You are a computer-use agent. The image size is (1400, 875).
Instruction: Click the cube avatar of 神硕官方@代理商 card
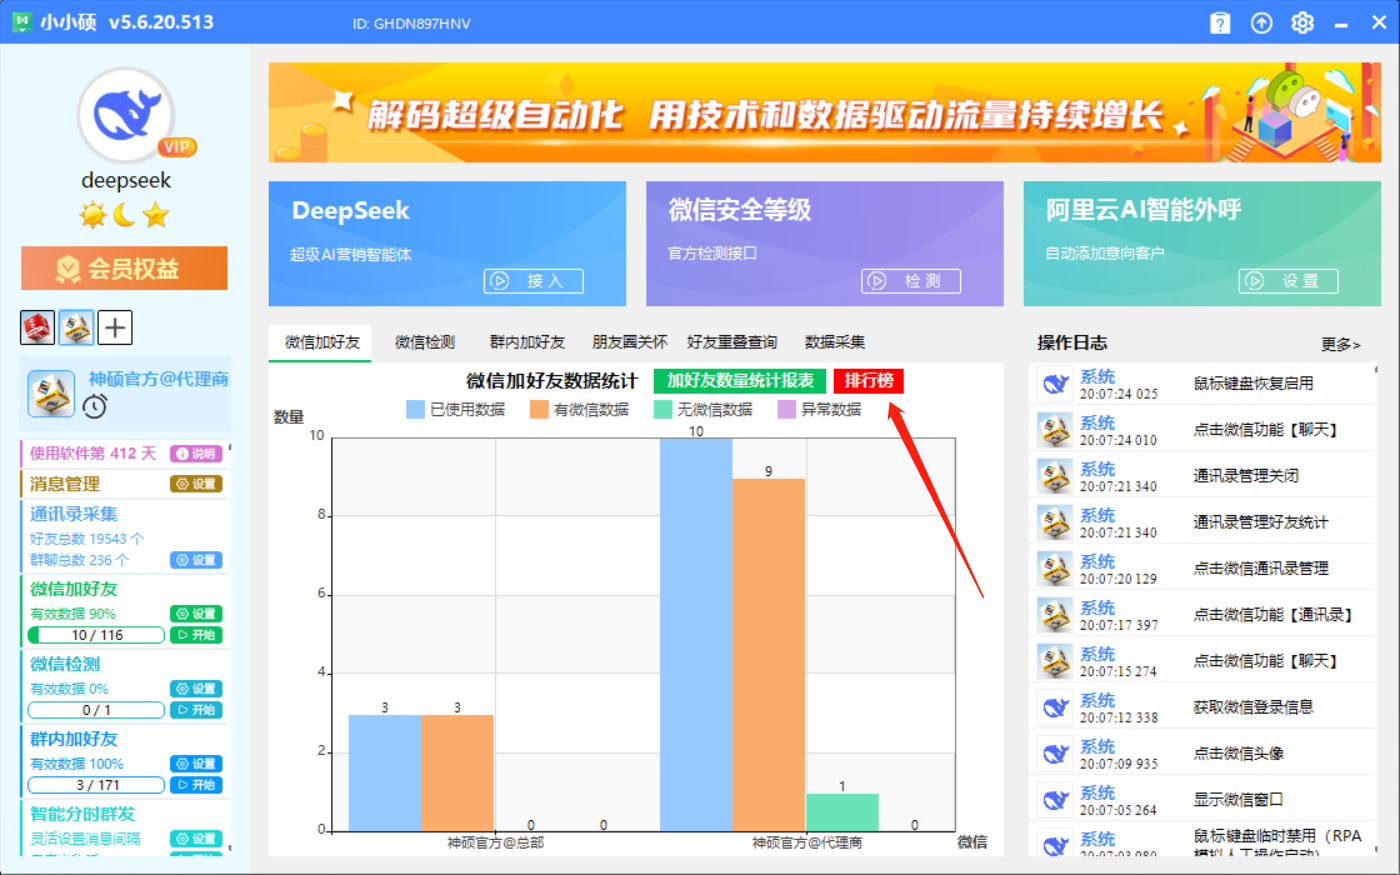pos(51,393)
